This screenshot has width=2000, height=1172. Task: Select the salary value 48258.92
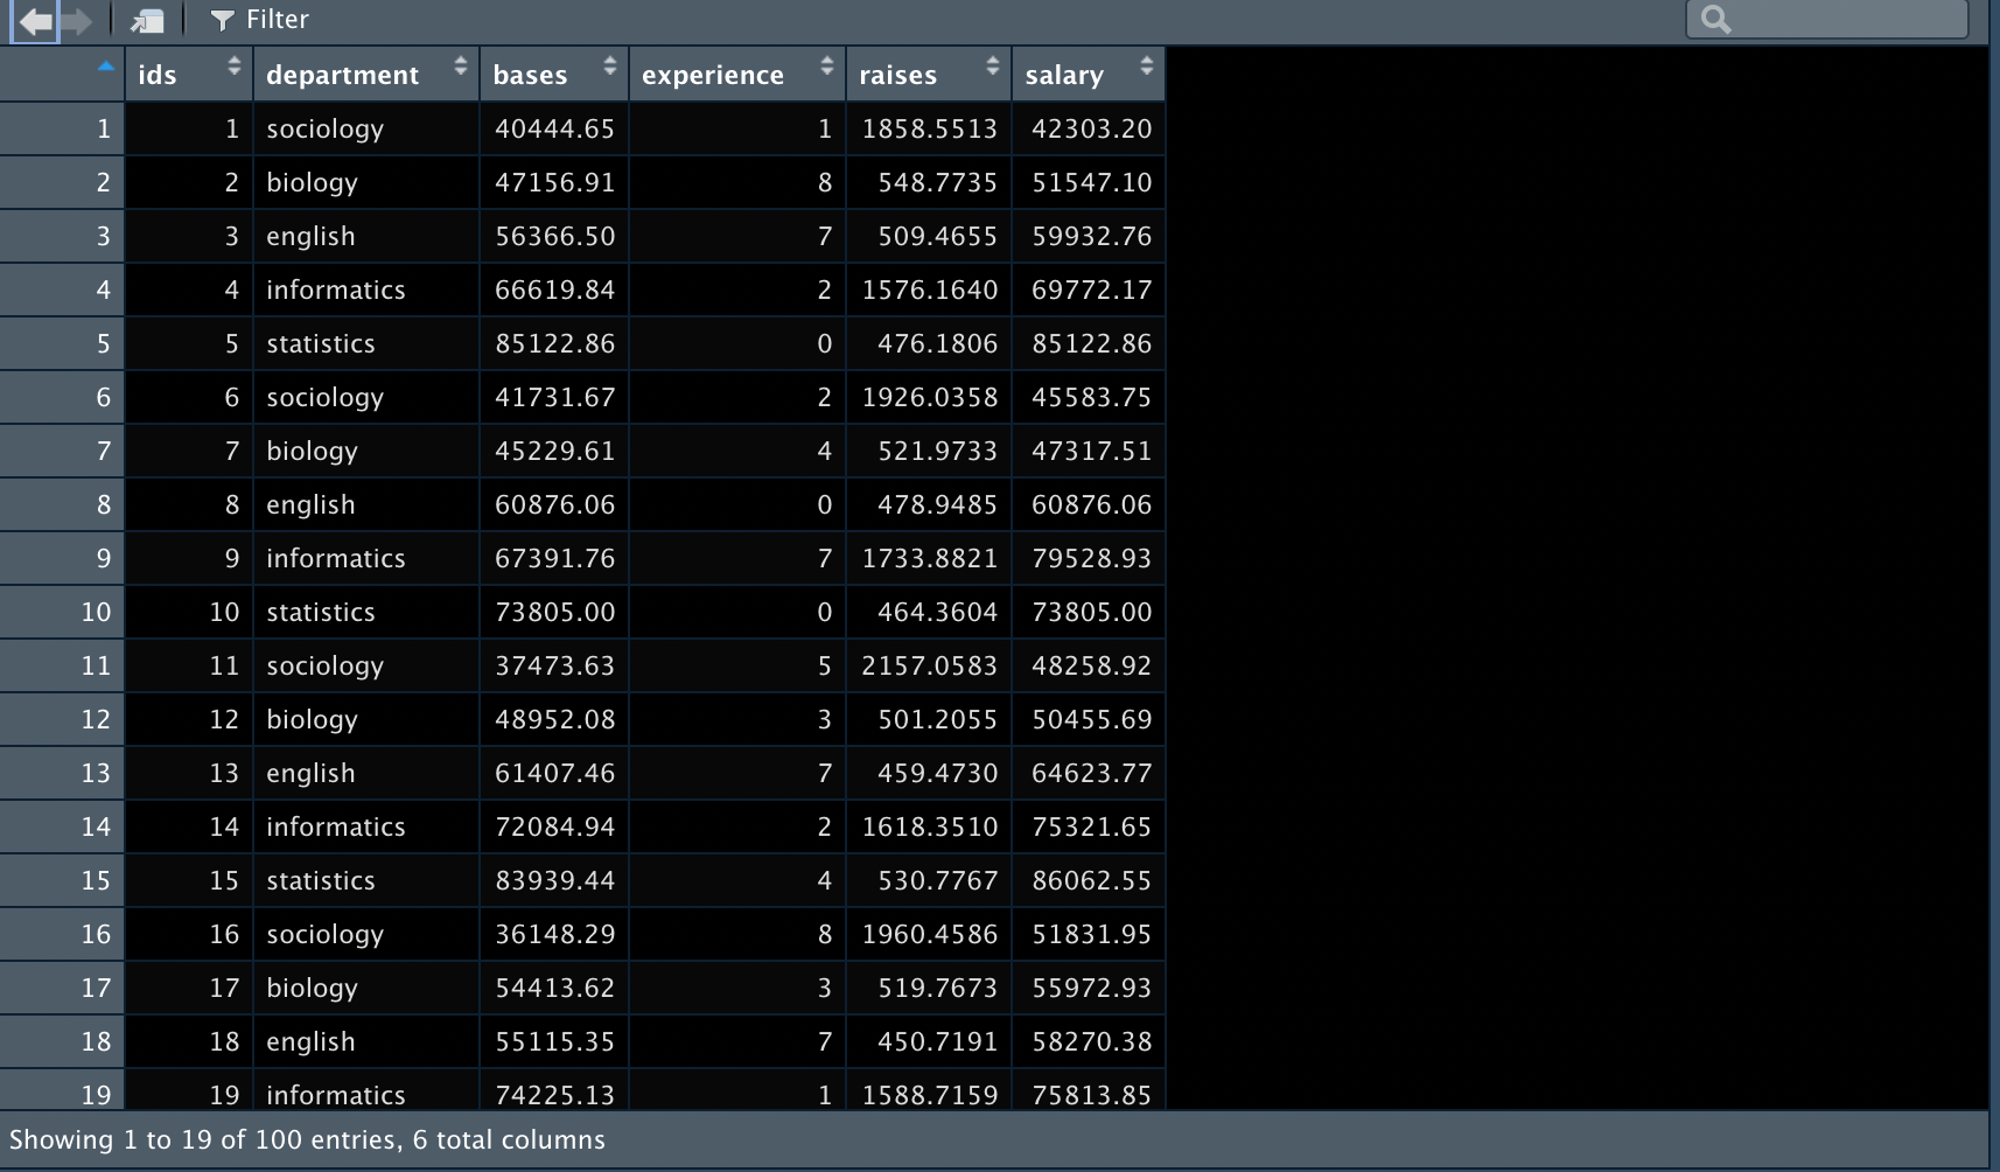point(1091,666)
